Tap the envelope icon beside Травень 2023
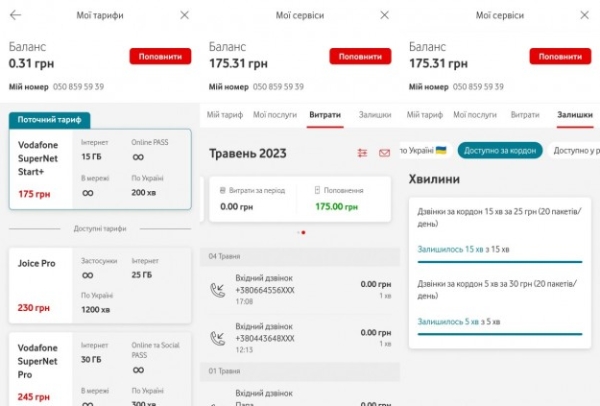The image size is (600, 406). tap(384, 153)
